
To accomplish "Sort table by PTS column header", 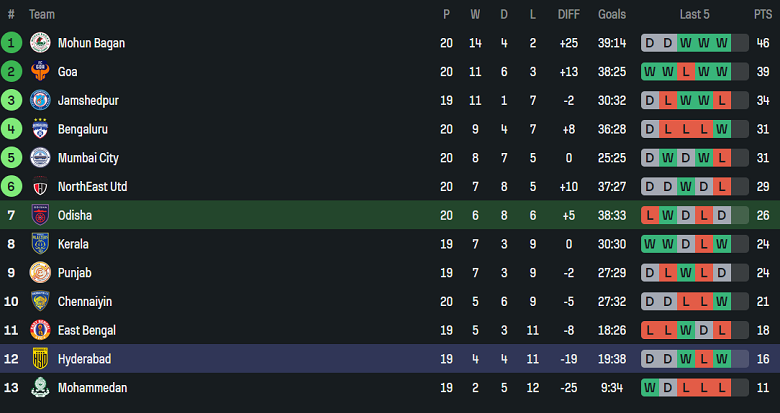I will coord(763,14).
